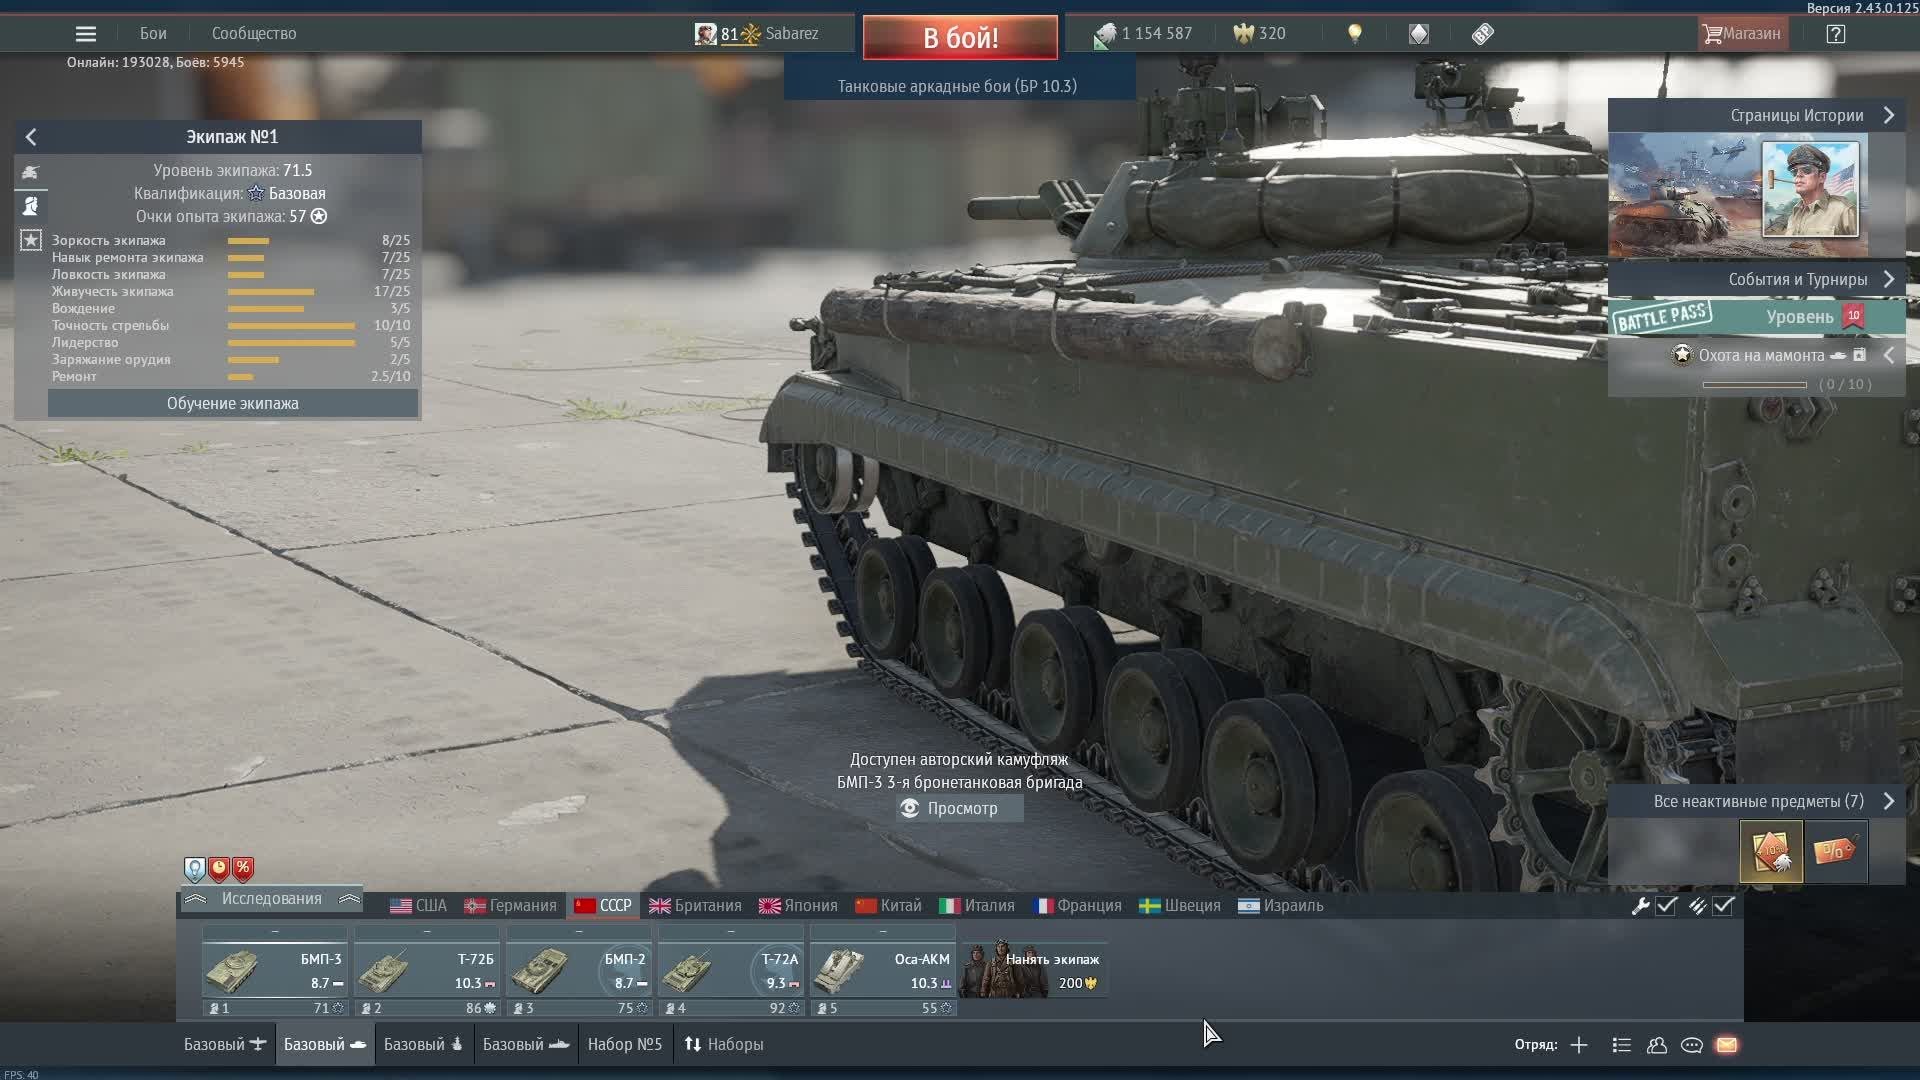Open the help question mark icon

(1836, 34)
